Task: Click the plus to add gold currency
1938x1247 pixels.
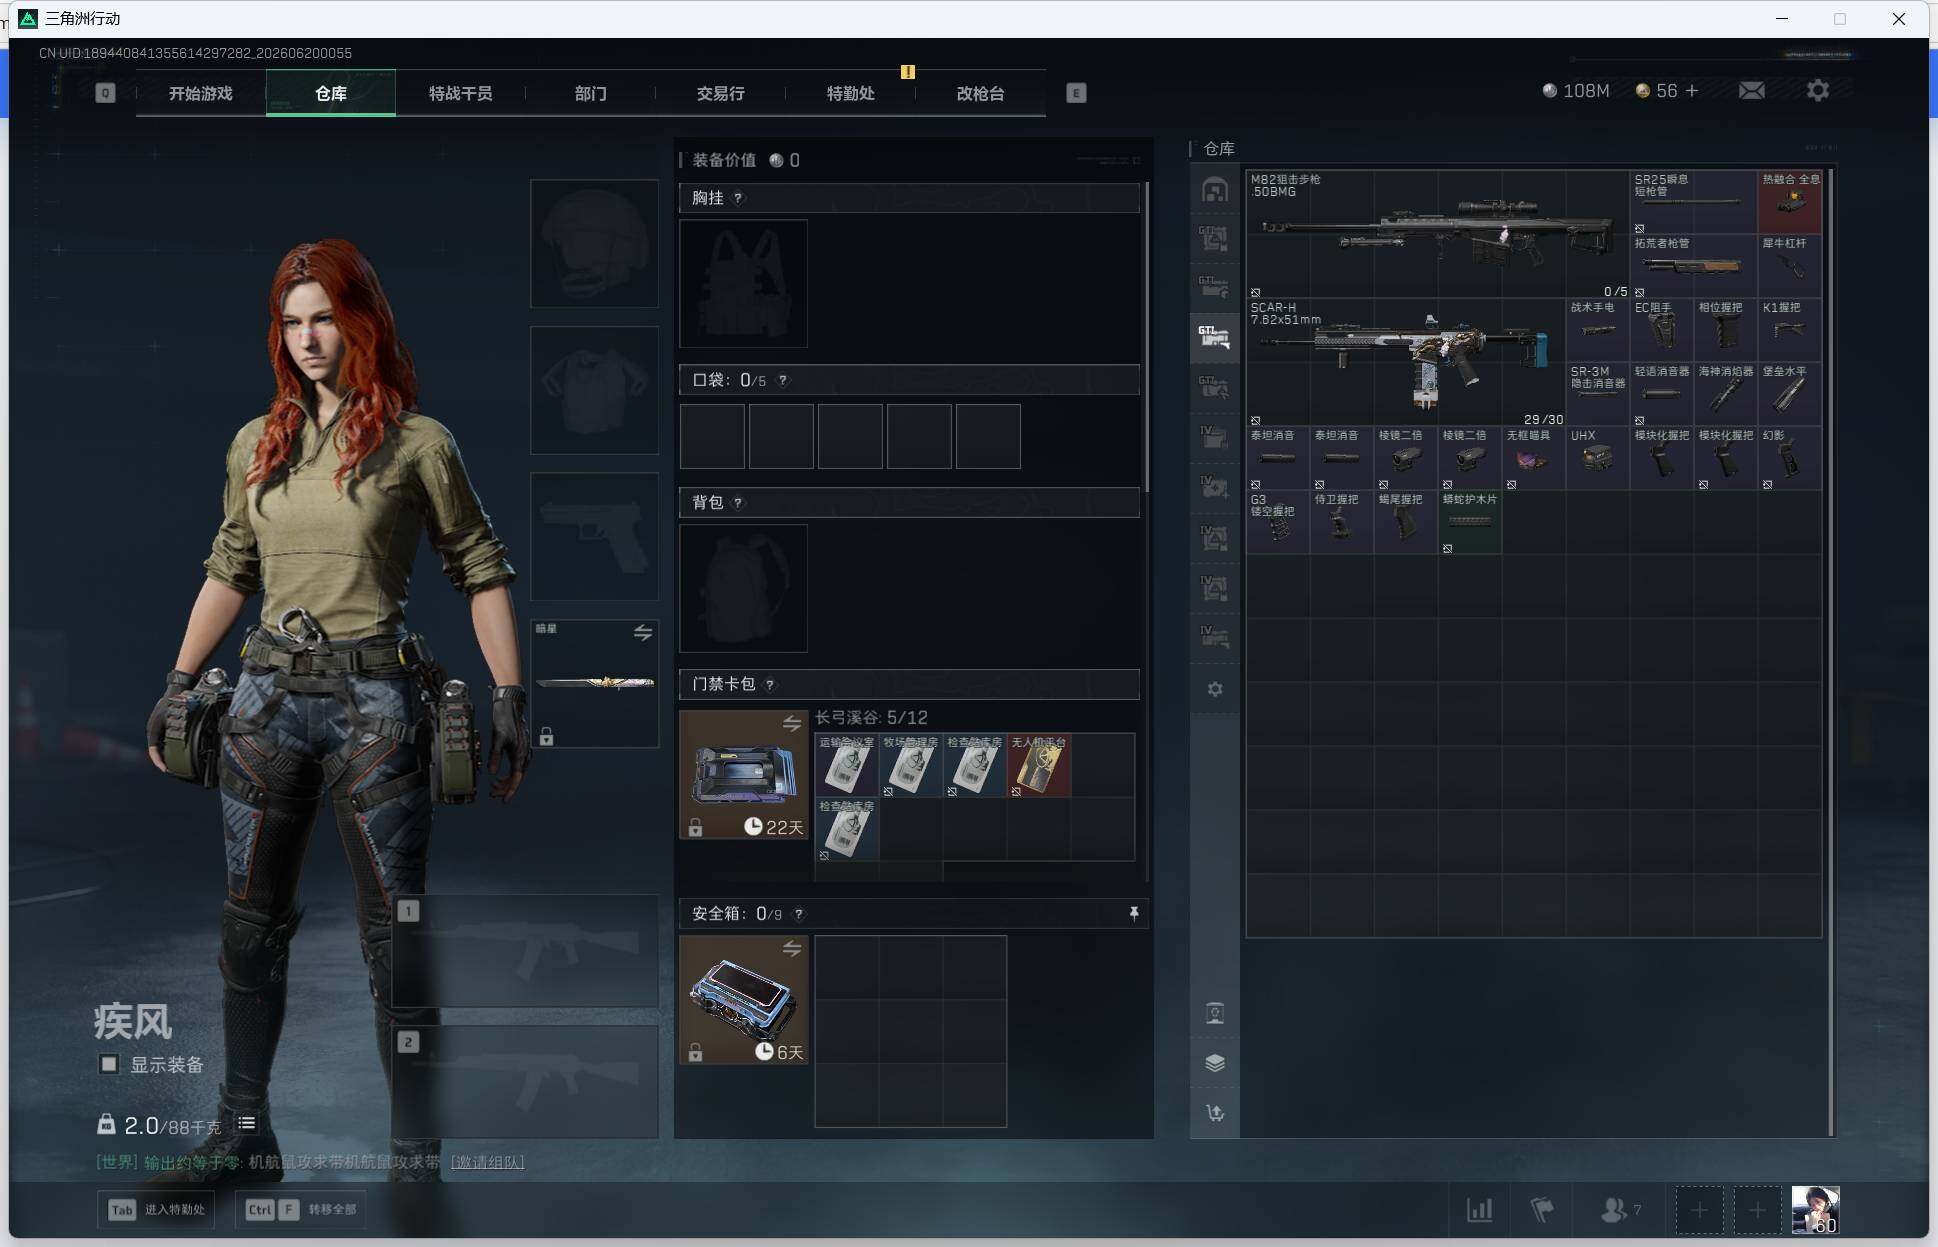Action: [1692, 91]
